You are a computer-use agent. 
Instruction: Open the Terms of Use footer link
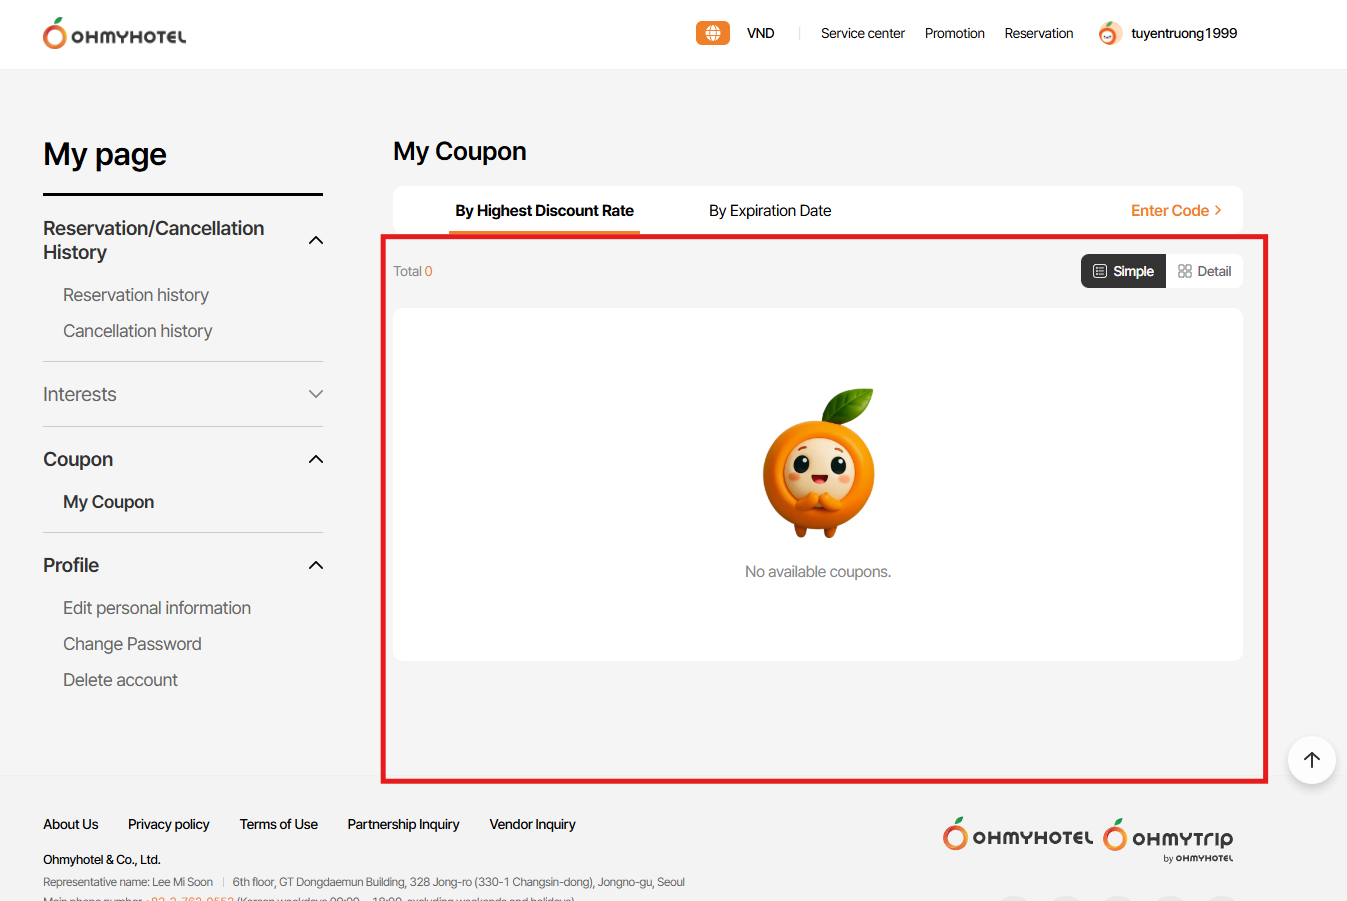[x=279, y=824]
